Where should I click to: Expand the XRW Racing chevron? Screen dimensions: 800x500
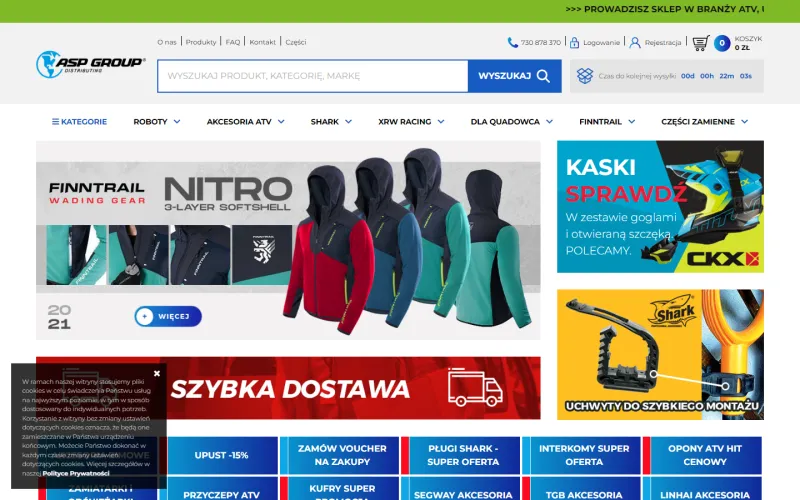coord(441,121)
